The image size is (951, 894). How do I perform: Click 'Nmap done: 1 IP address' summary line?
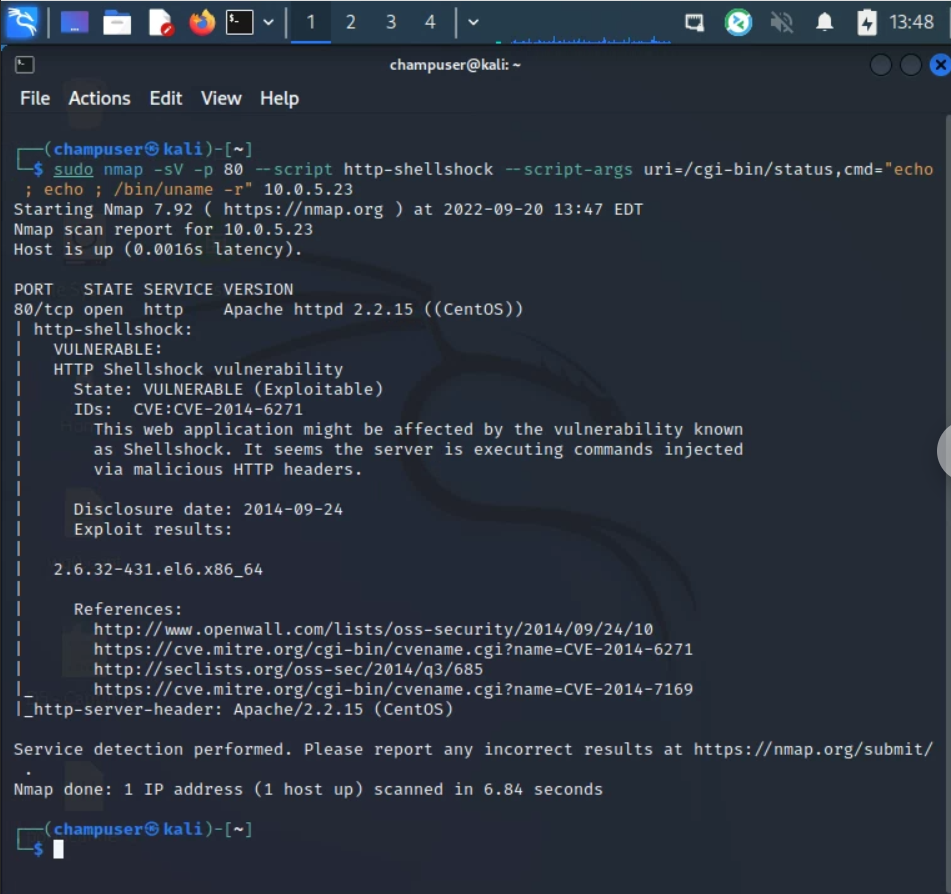(308, 789)
